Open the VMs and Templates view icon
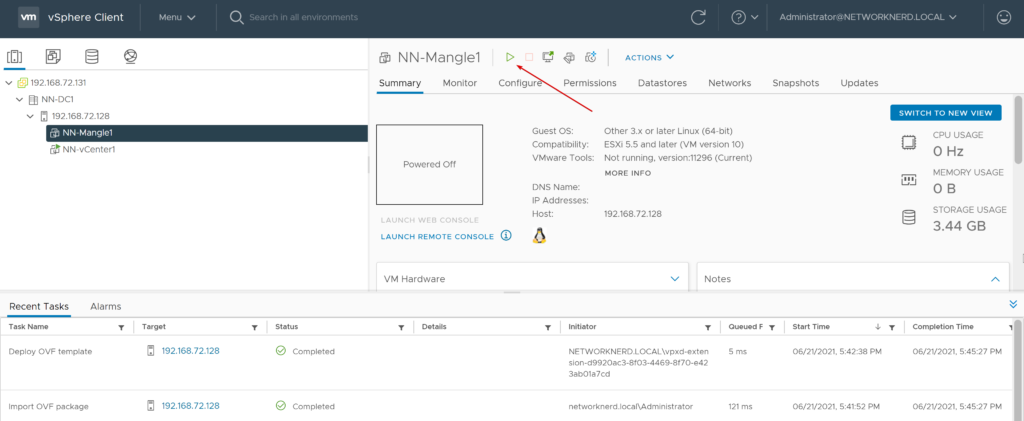The image size is (1024, 421). click(x=53, y=57)
